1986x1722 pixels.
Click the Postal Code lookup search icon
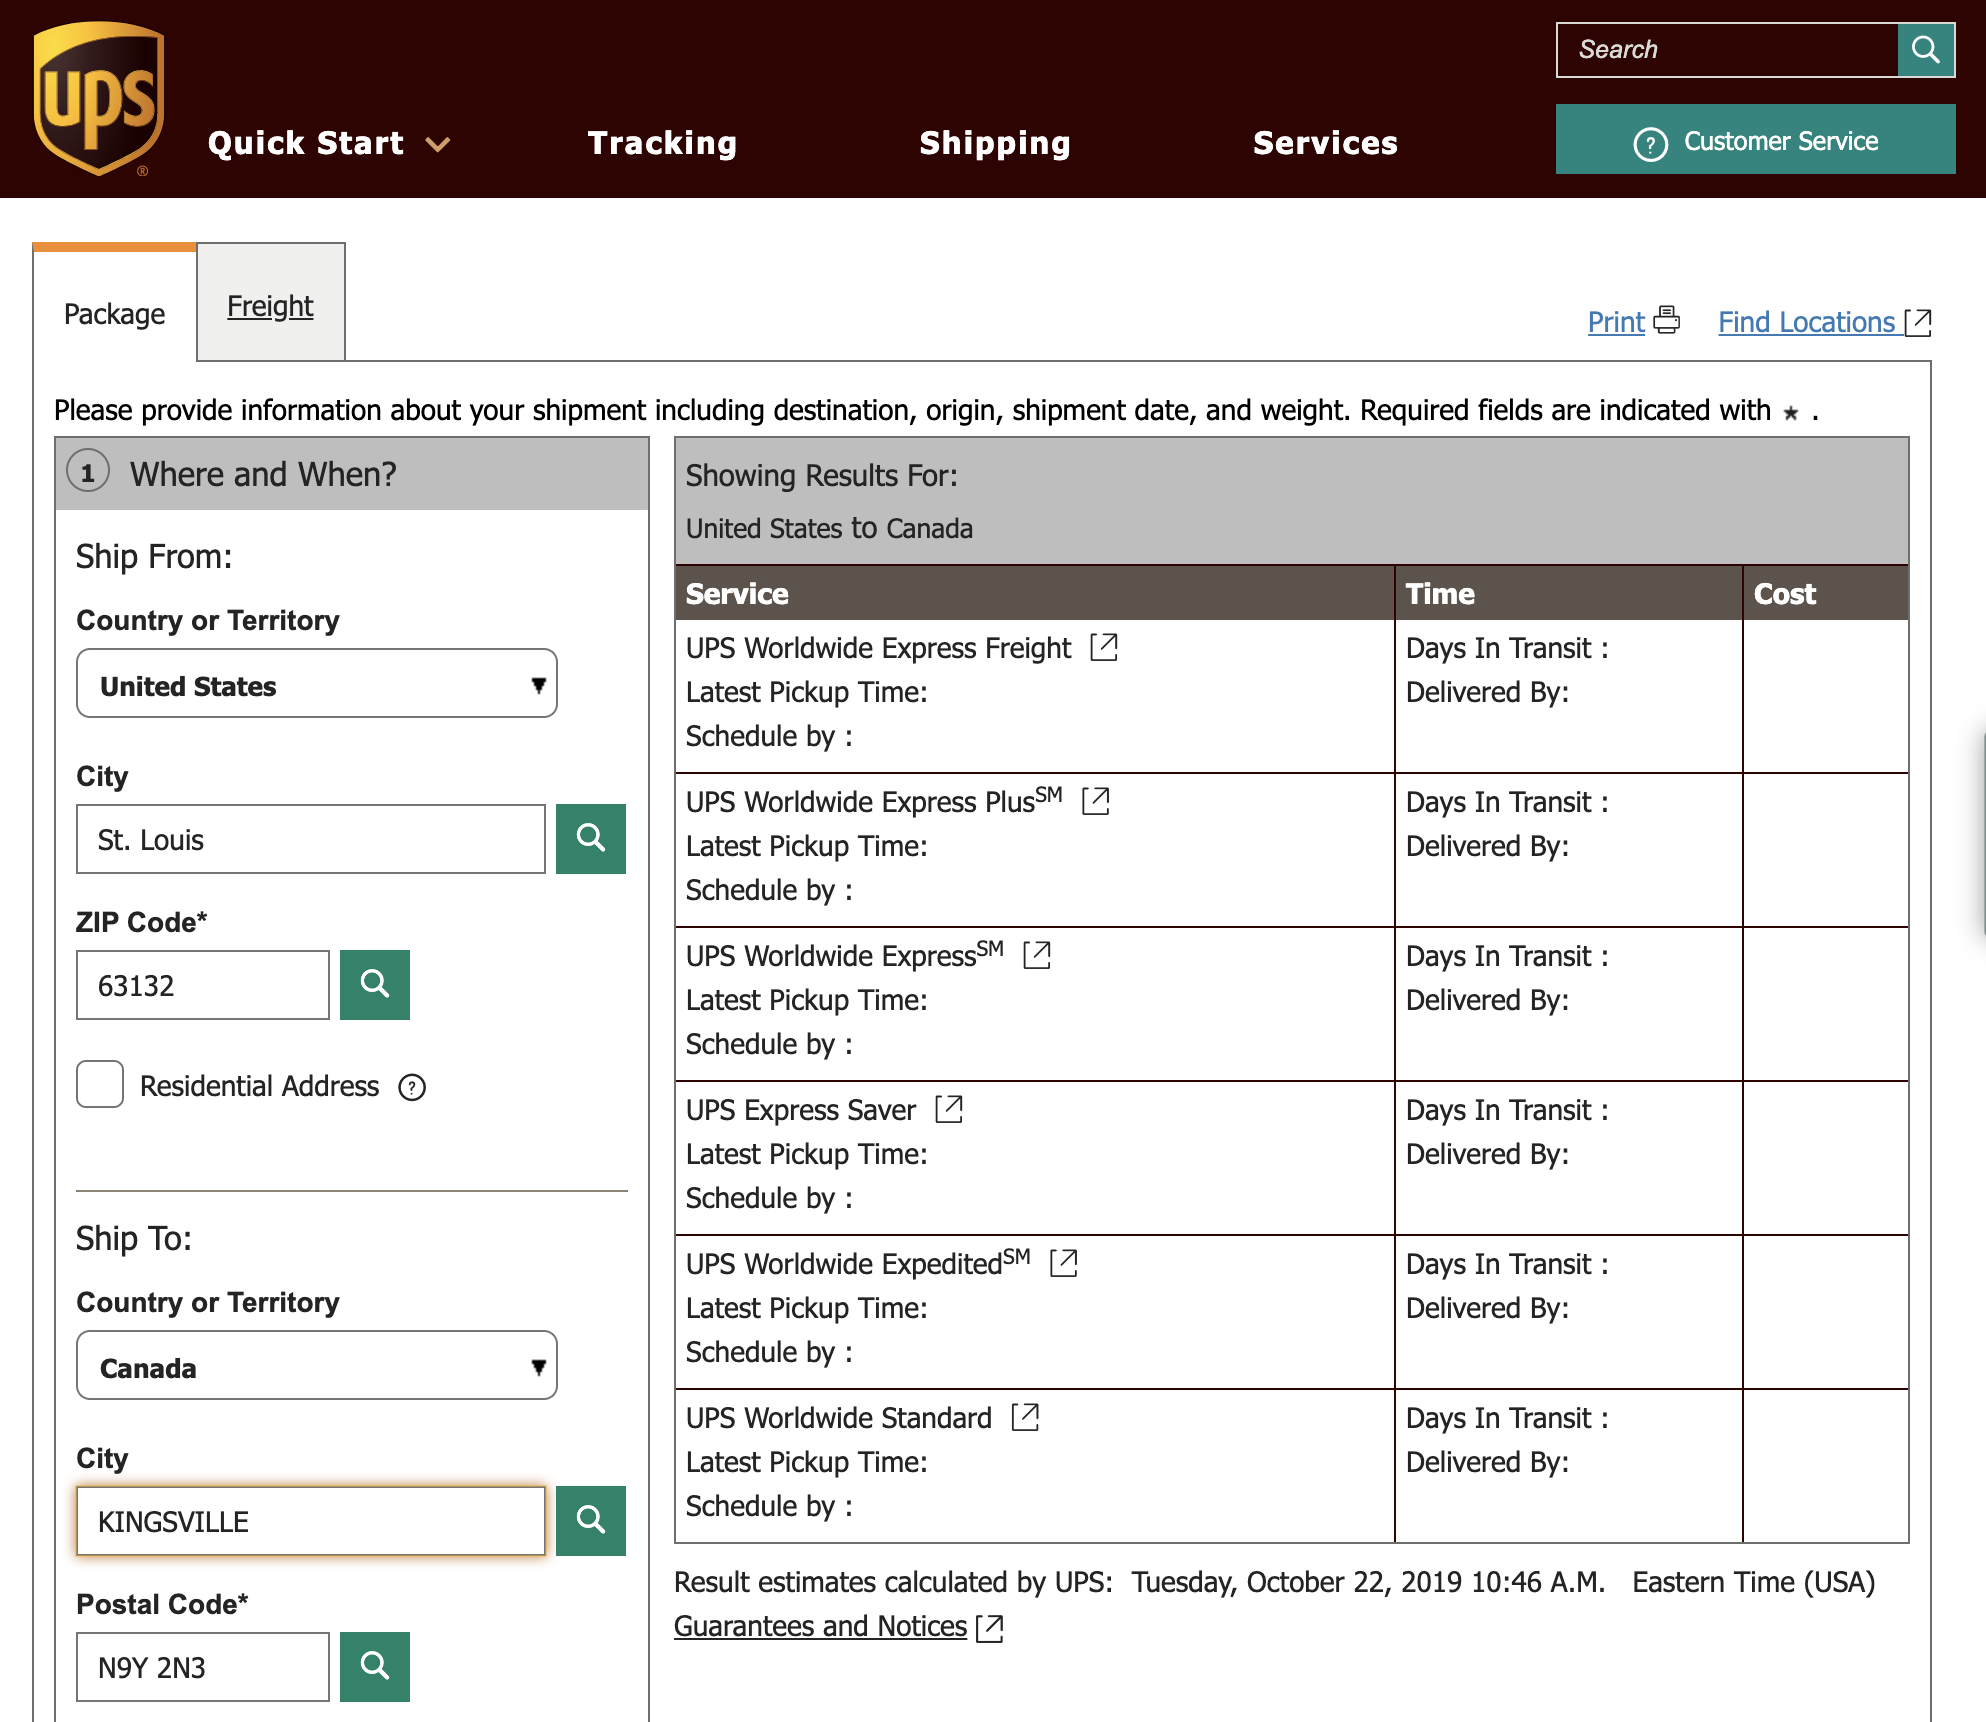[x=374, y=1666]
